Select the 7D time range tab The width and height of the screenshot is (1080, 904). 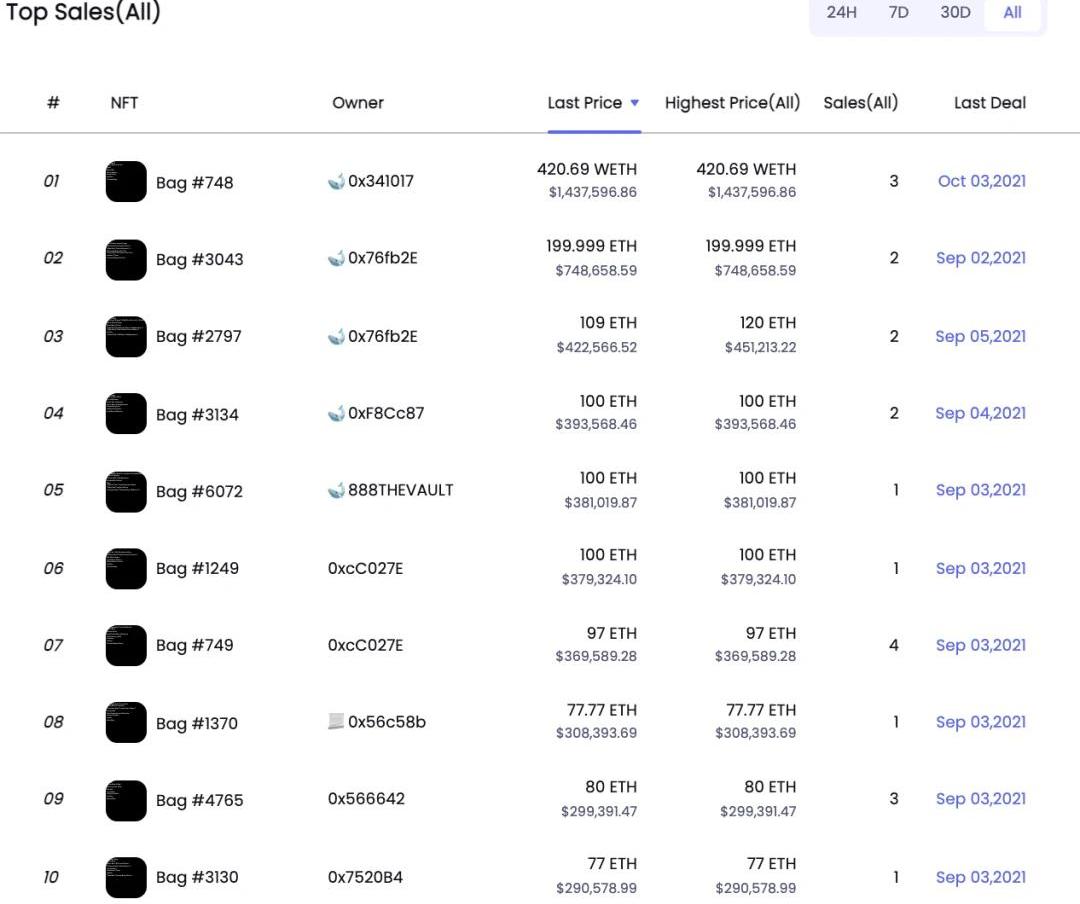[898, 13]
